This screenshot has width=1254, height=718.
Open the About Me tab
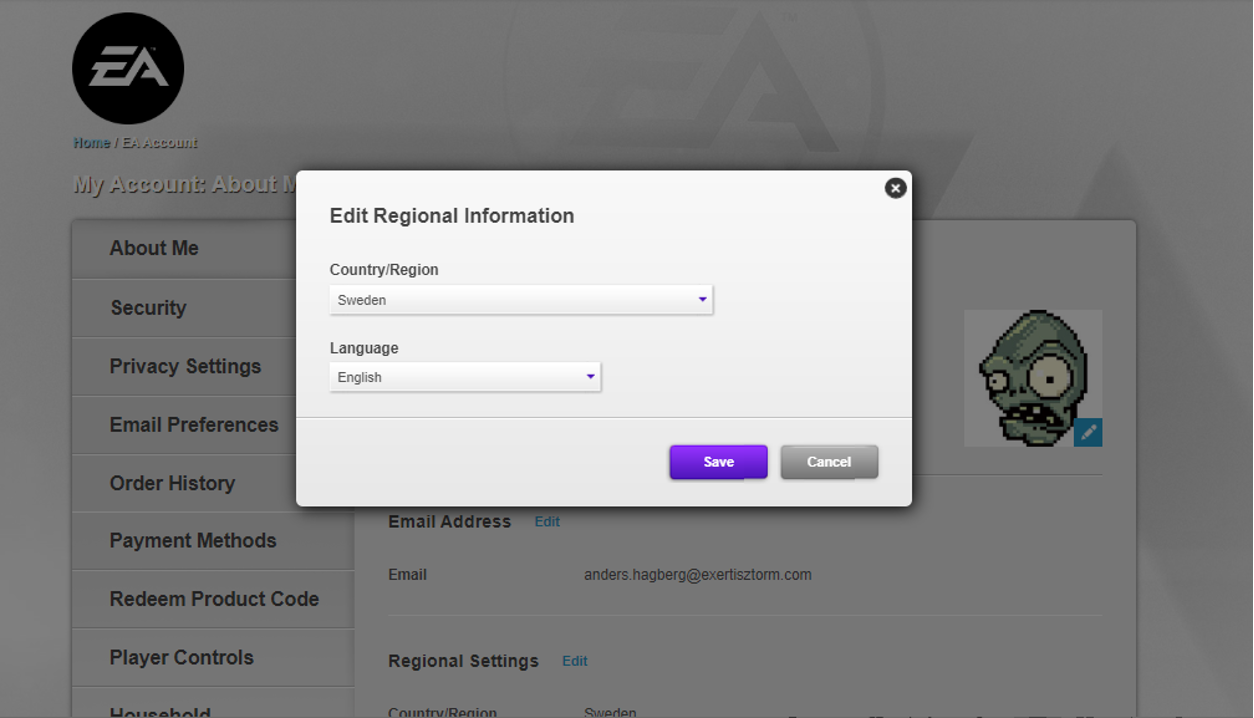tap(154, 249)
